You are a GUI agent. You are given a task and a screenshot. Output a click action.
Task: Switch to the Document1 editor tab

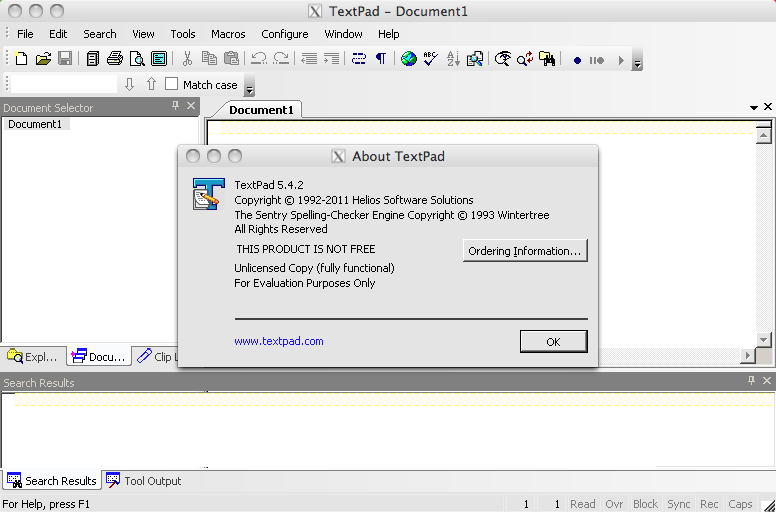[x=261, y=110]
